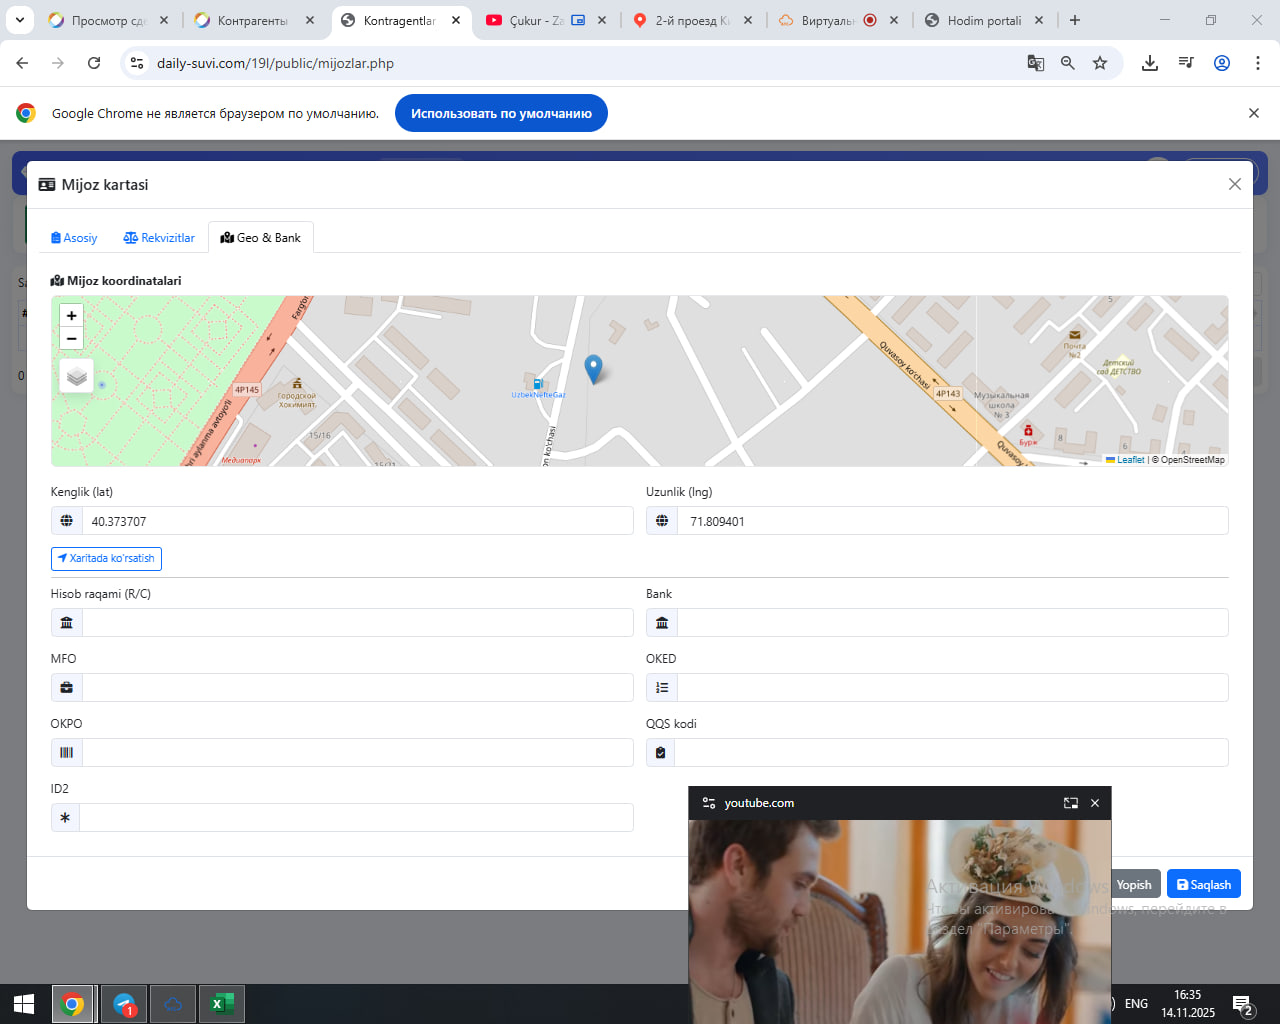Switch to the Rekvizitlar tab
This screenshot has height=1024, width=1280.
tap(159, 238)
